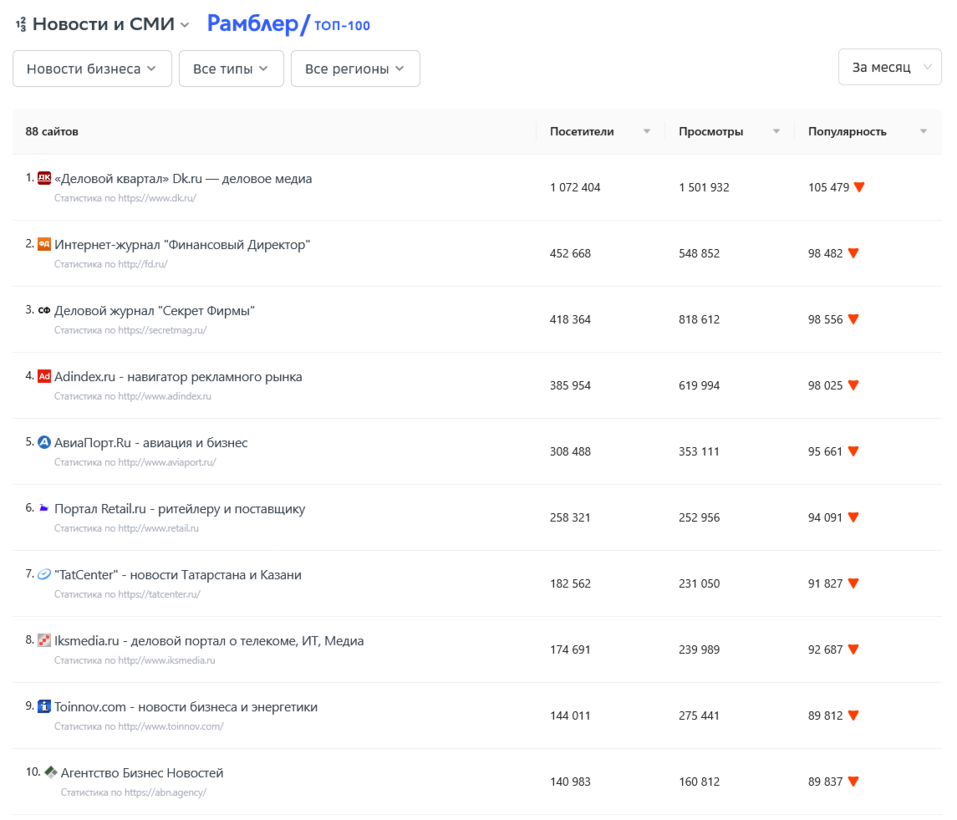Screen dimensions: 957x820
Task: Click the Секрет Фирмы favicon
Action: coord(44,311)
